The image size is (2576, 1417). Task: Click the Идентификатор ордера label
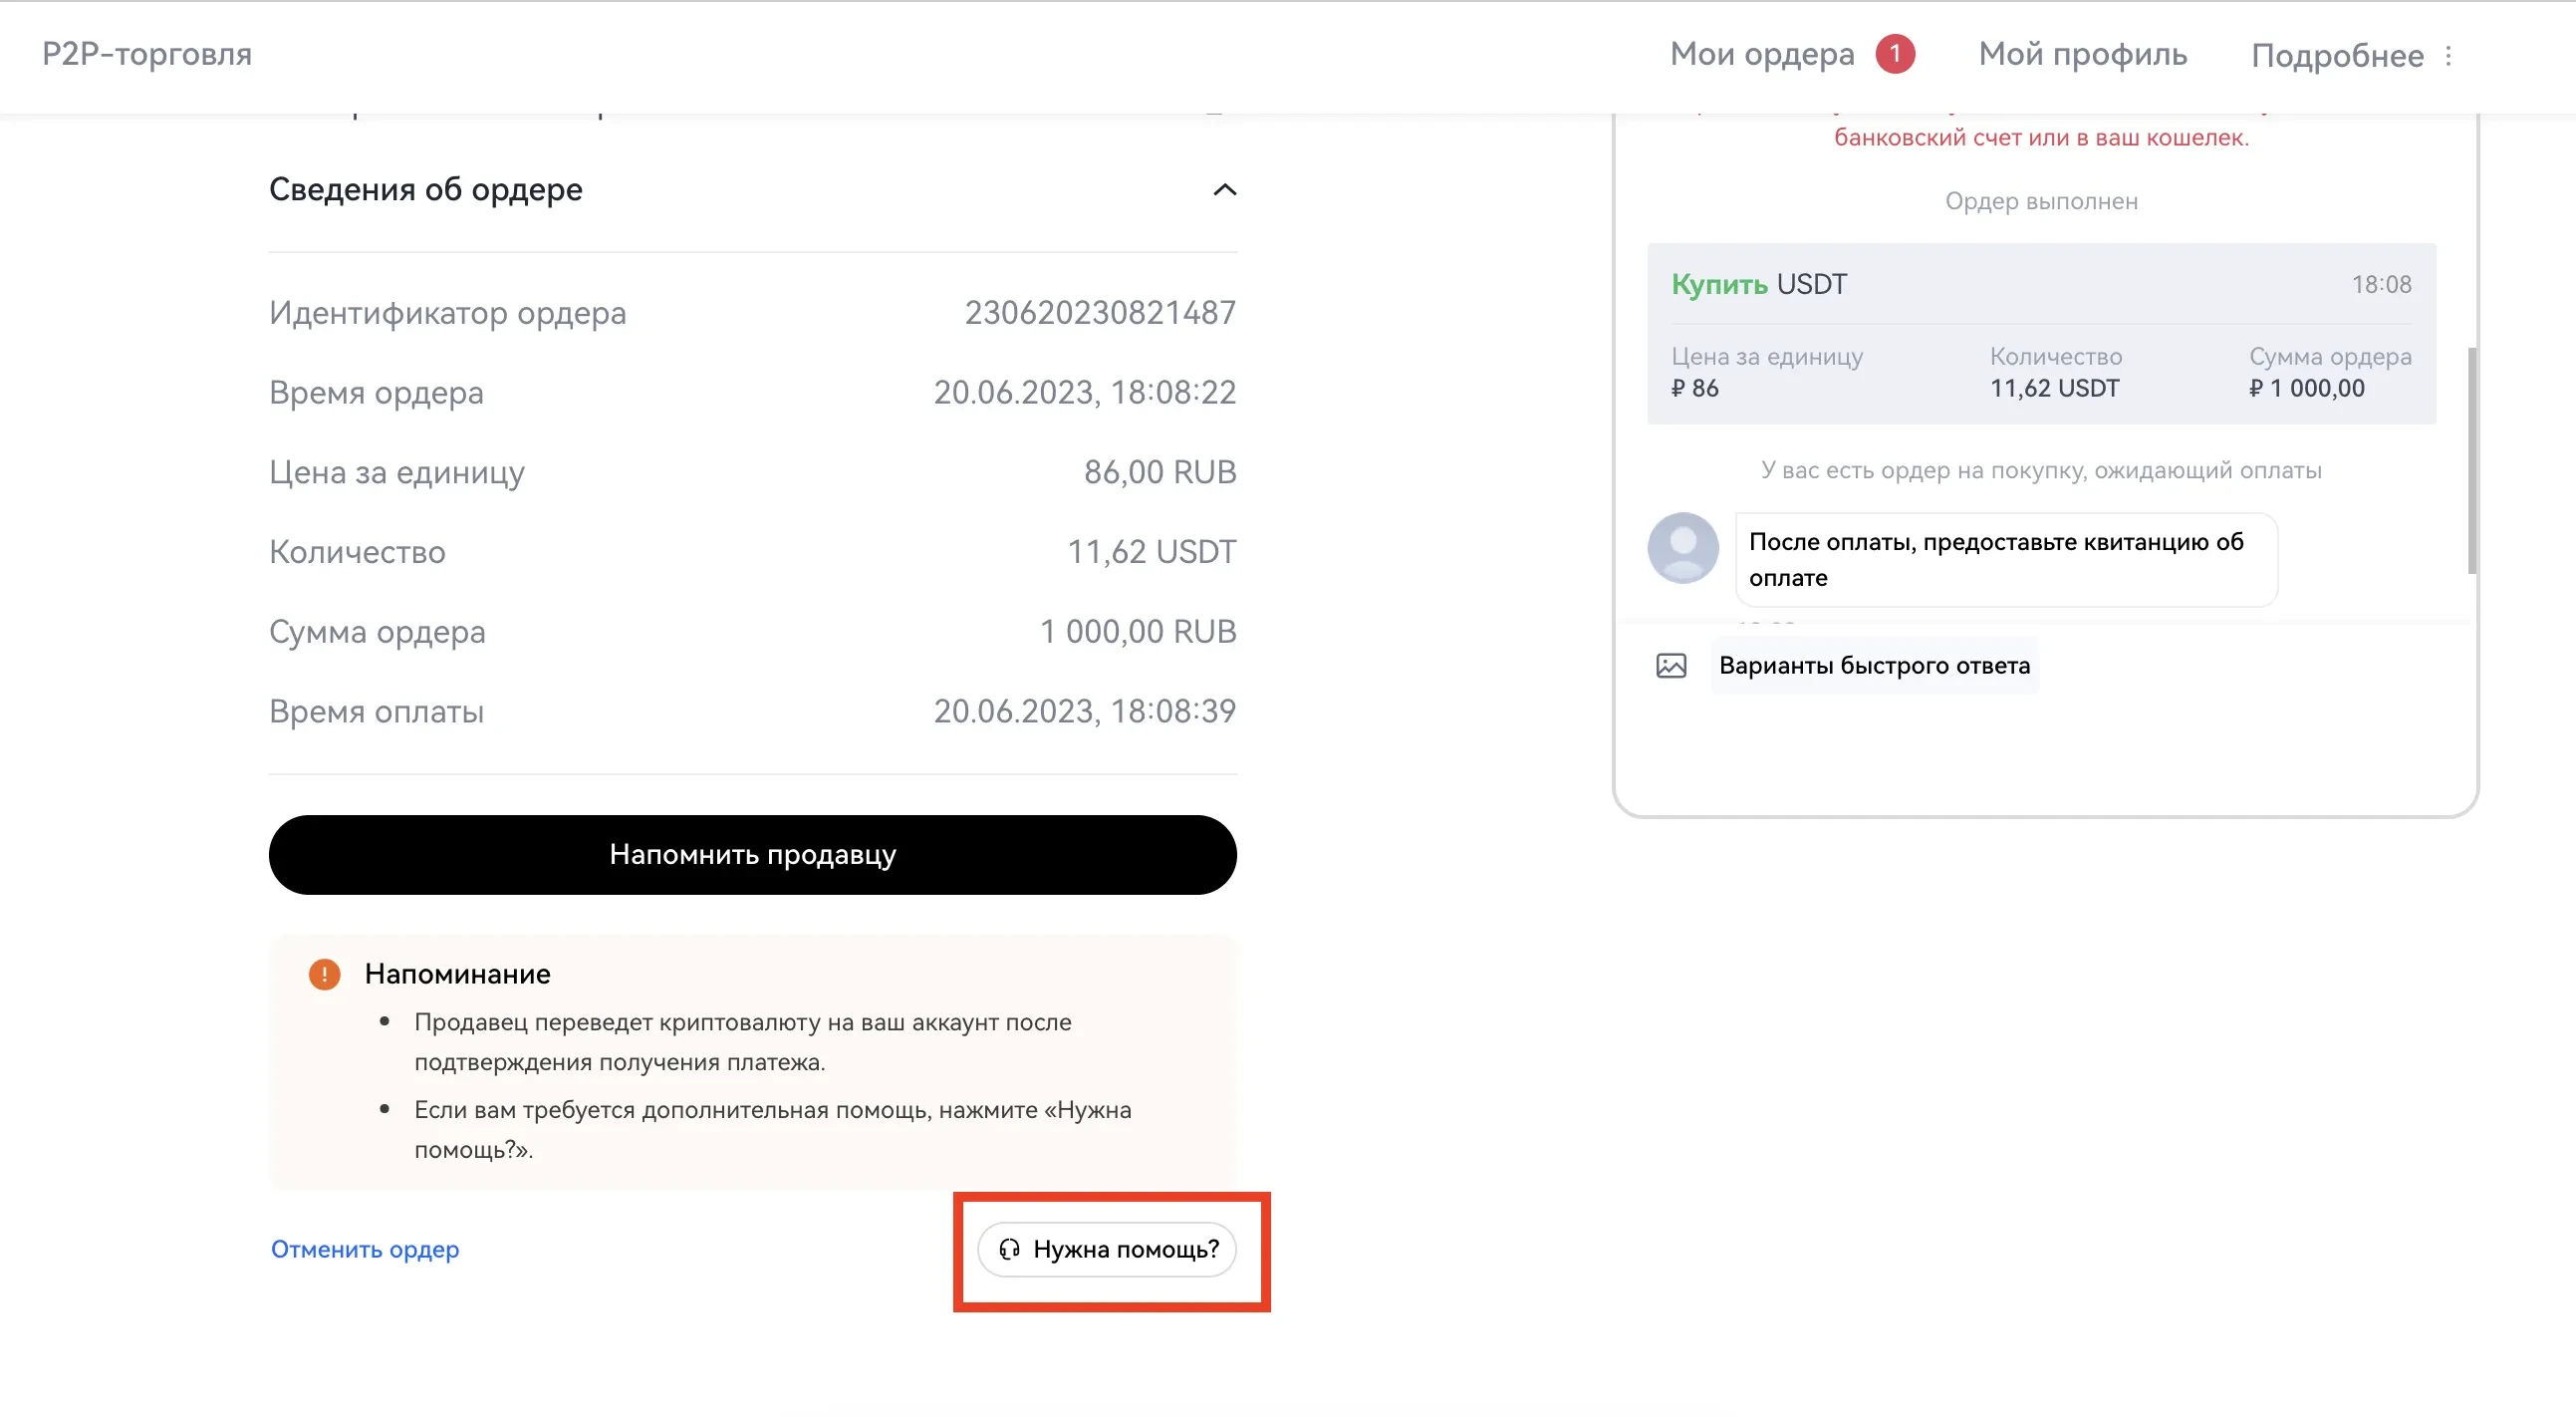click(x=447, y=313)
